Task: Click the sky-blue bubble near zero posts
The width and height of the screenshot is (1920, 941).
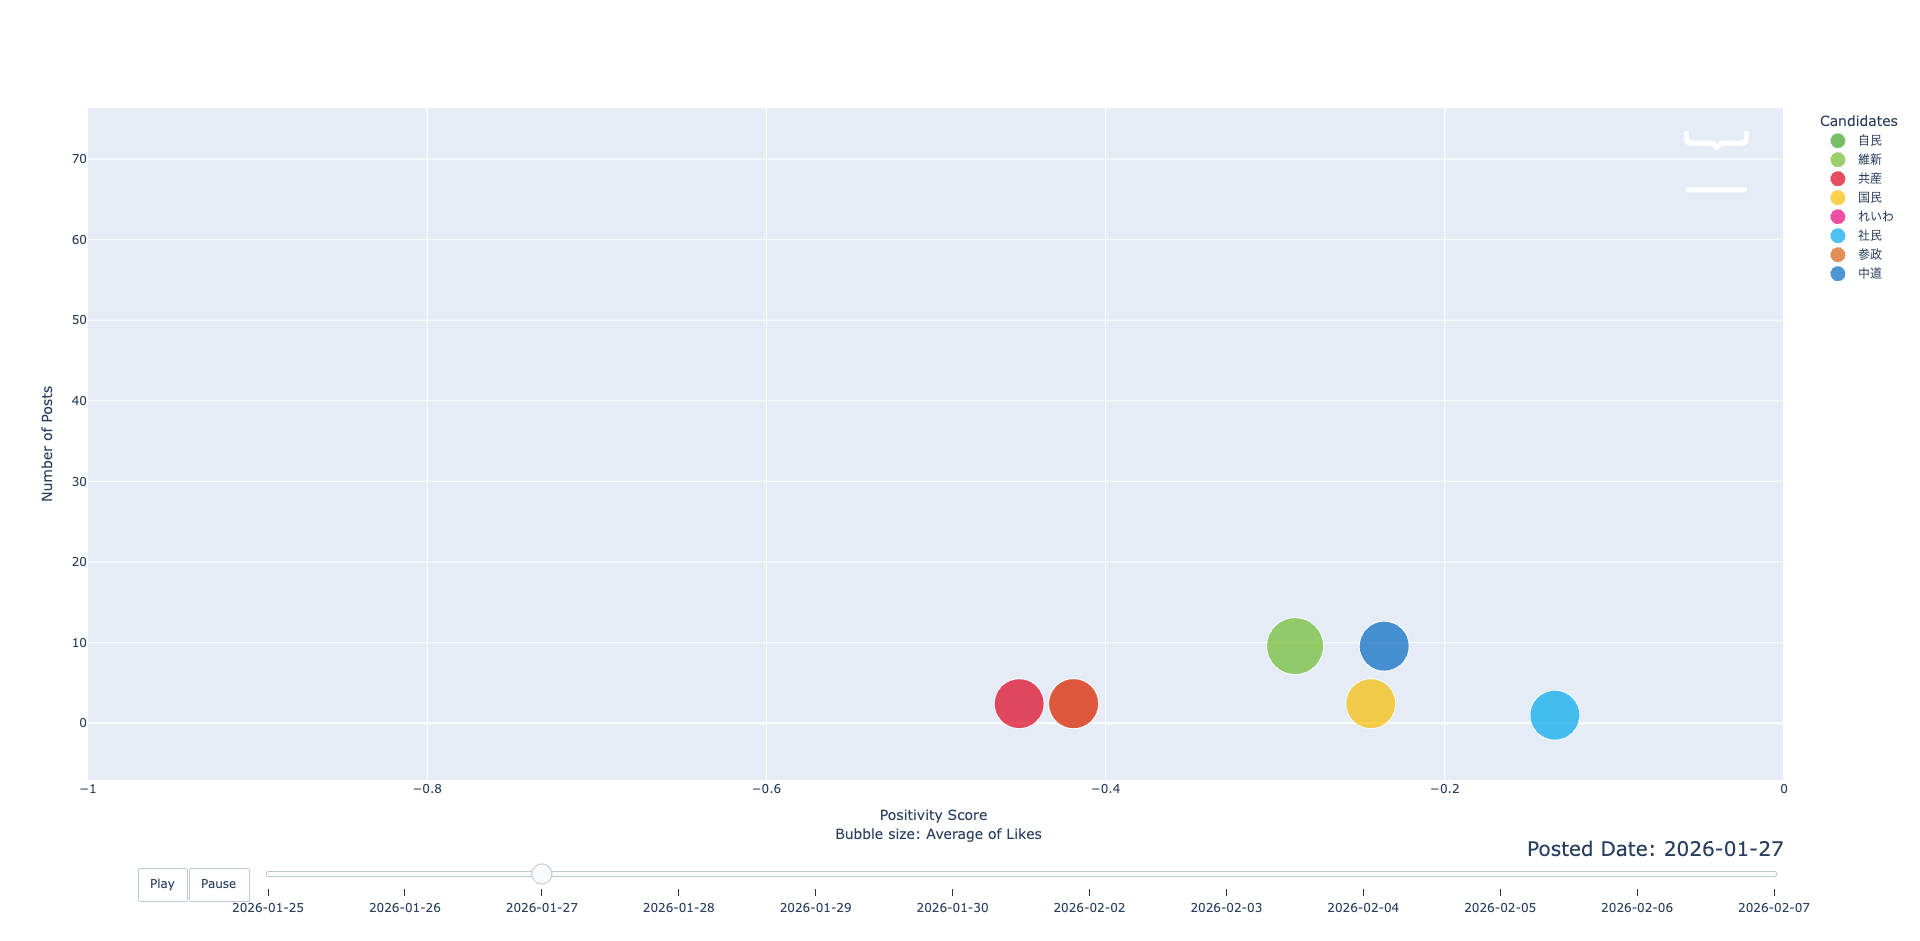Action: point(1554,715)
